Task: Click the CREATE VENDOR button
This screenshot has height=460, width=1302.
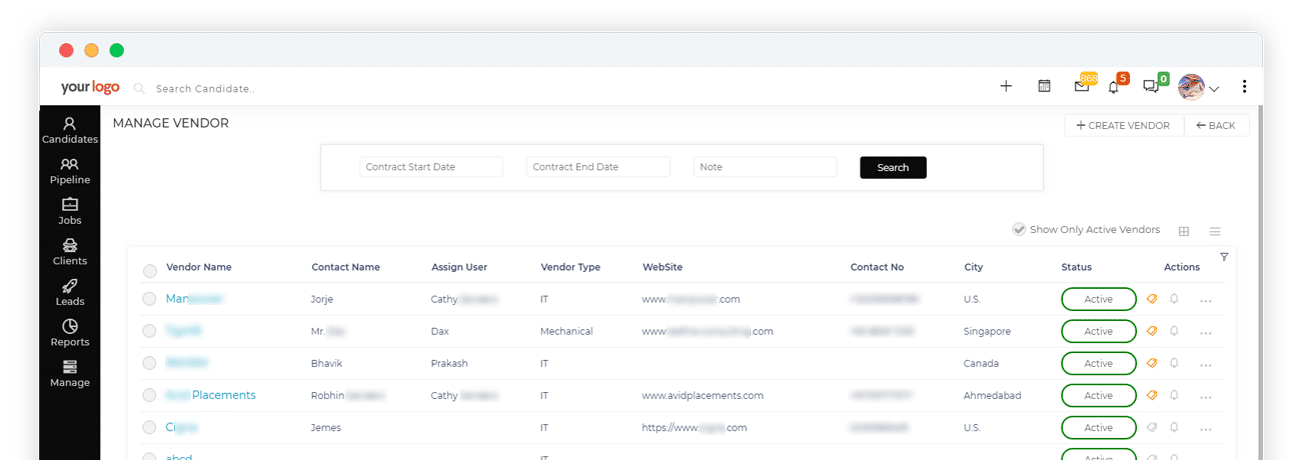Action: (1123, 125)
